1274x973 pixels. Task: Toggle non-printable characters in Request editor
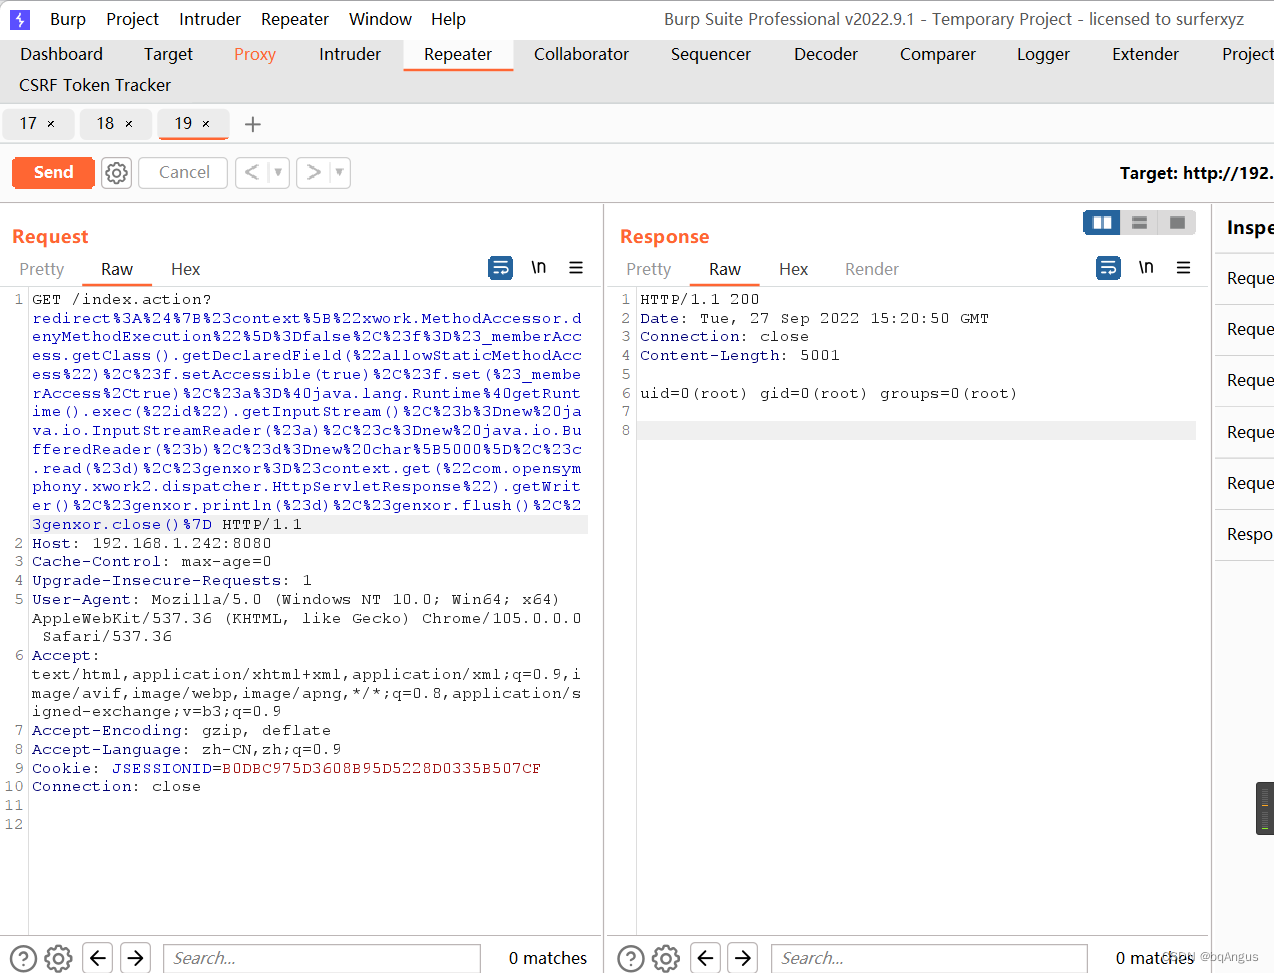point(538,267)
